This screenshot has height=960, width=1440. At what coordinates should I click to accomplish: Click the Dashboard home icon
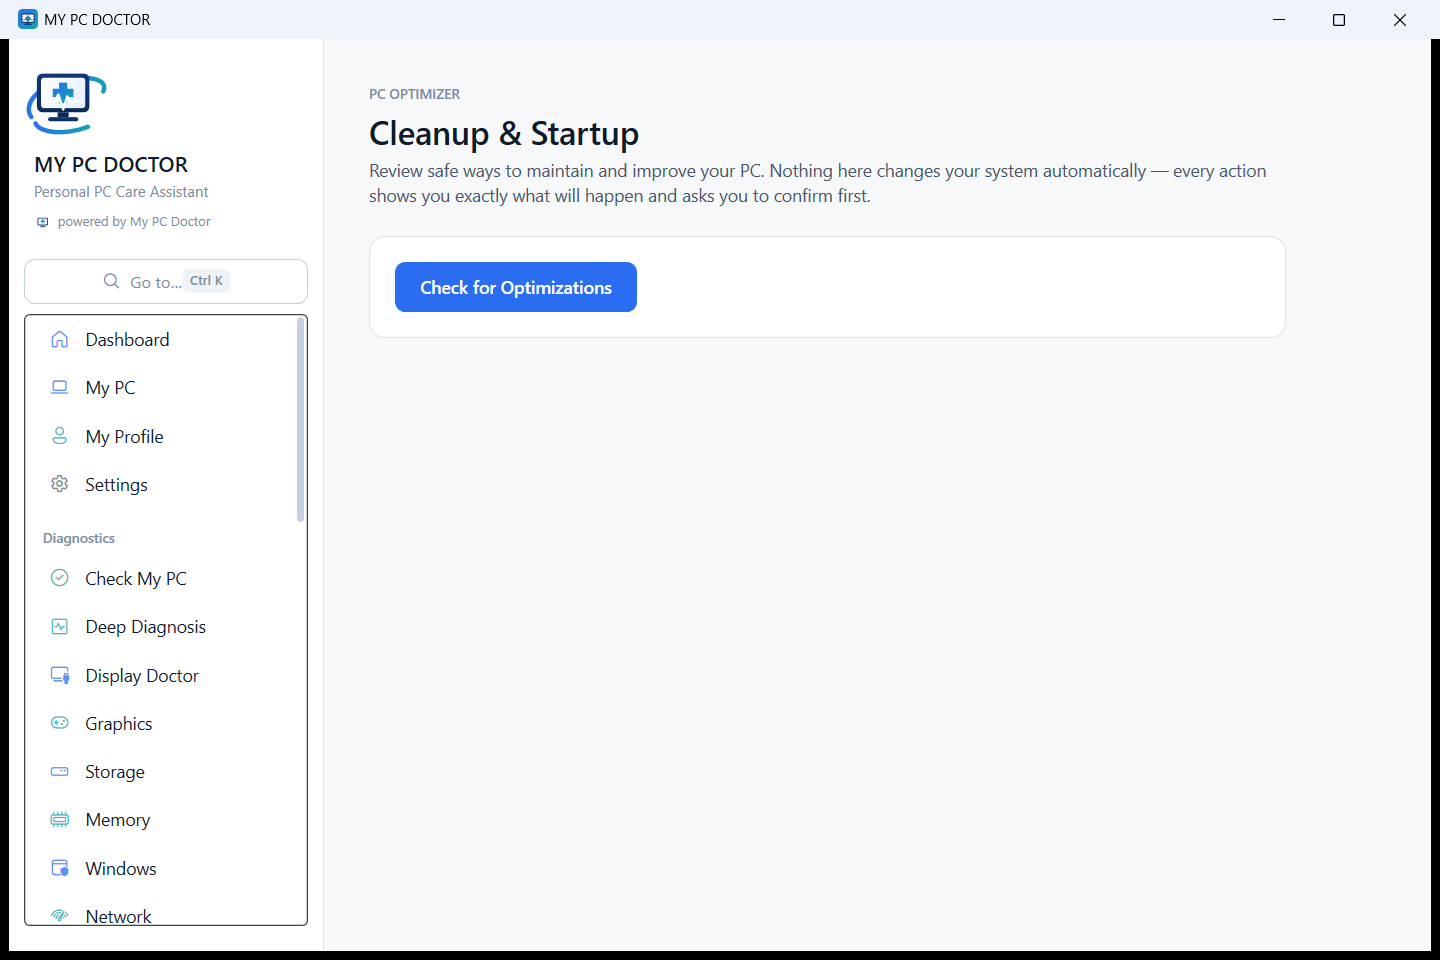point(60,339)
